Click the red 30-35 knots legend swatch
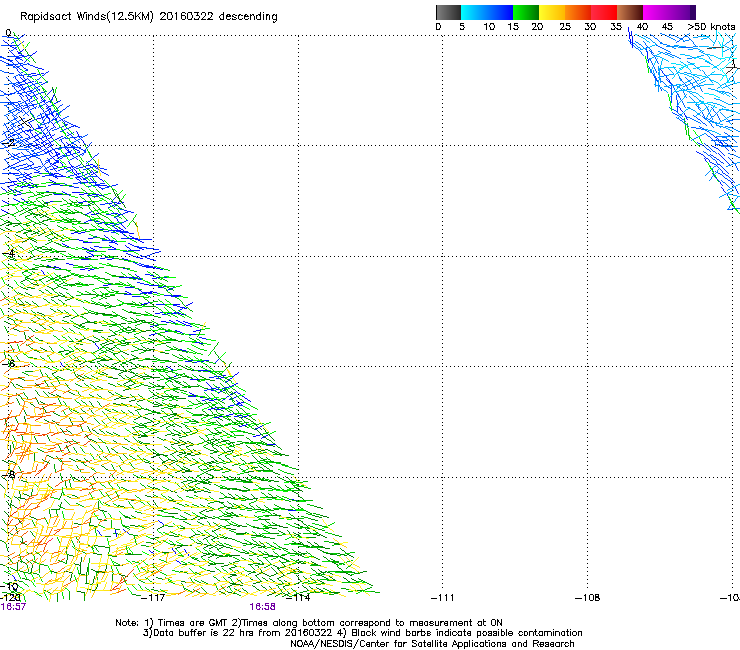This screenshot has height=650, width=740. coord(604,12)
